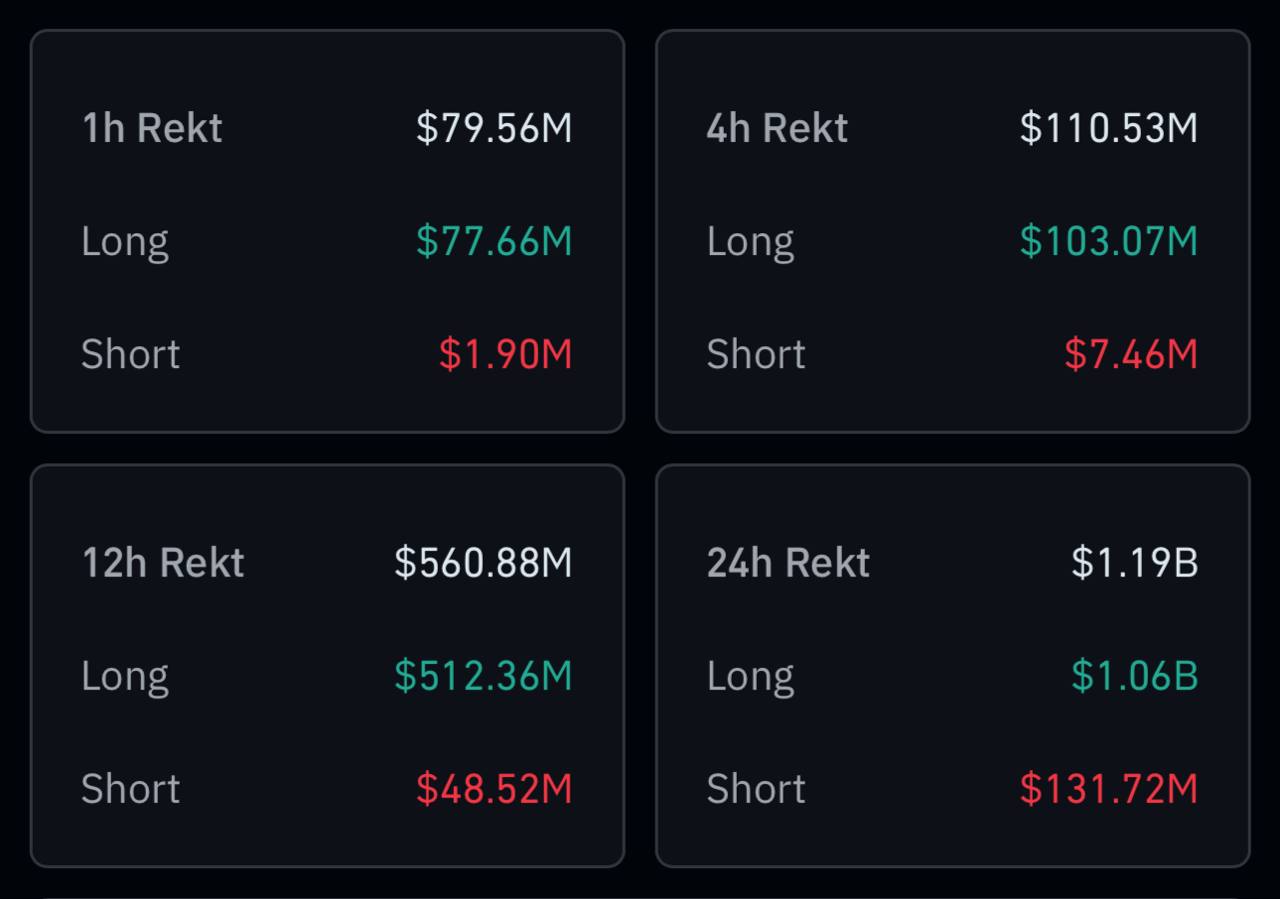This screenshot has width=1280, height=899.
Task: Click the 4h Short amount $7.46M
Action: 1130,354
